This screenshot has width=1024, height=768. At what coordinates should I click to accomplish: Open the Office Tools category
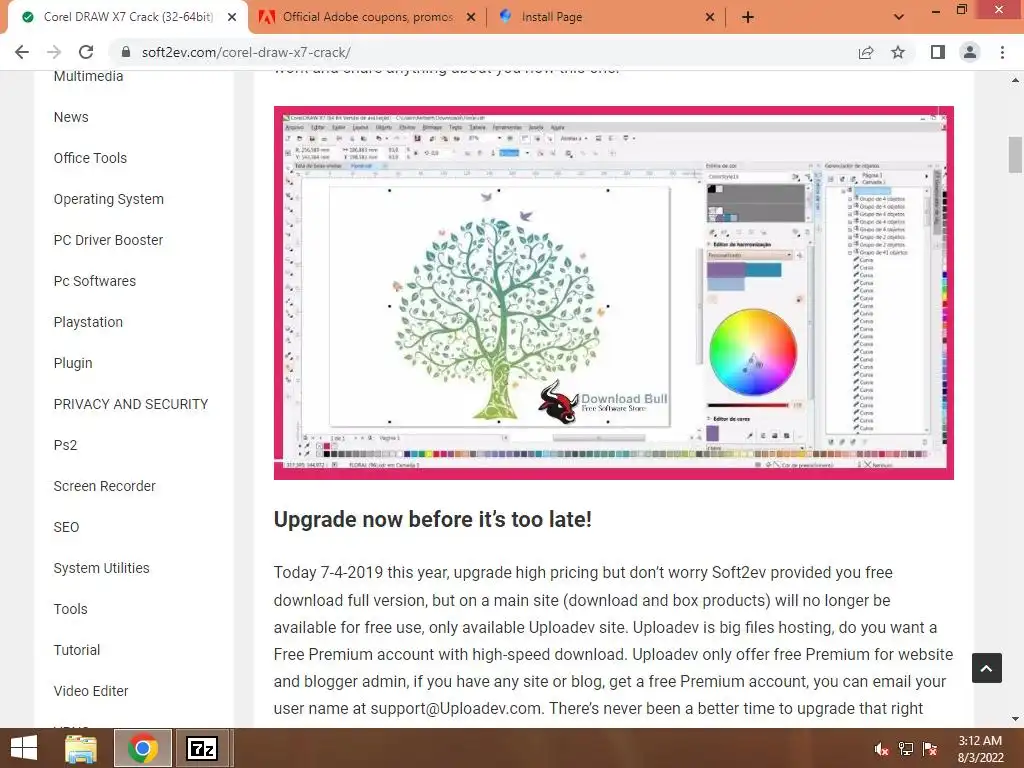[x=90, y=158]
